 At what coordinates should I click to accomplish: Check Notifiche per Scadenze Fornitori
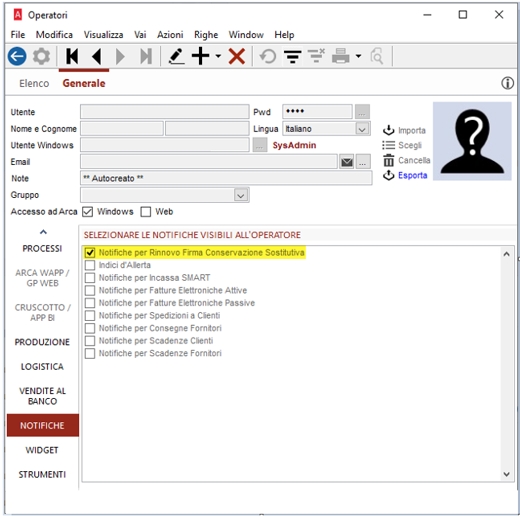click(90, 353)
